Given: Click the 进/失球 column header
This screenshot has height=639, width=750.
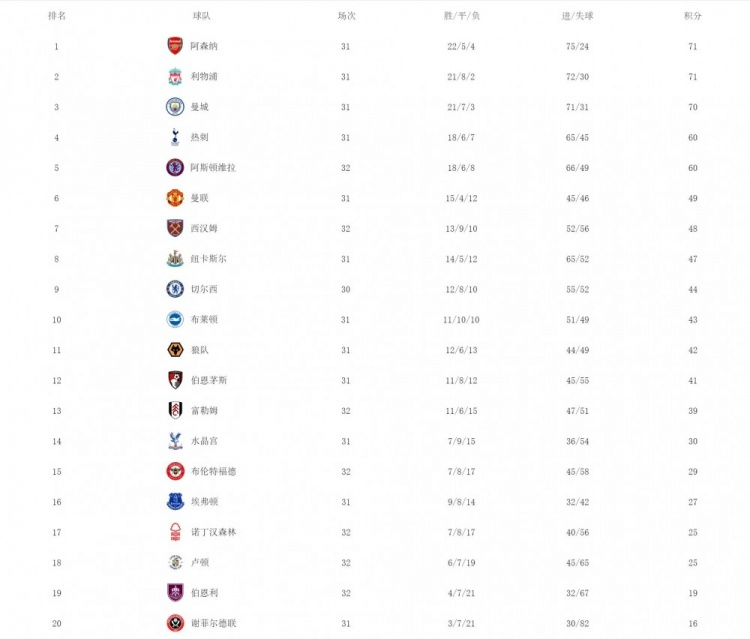Looking at the screenshot, I should [x=577, y=17].
